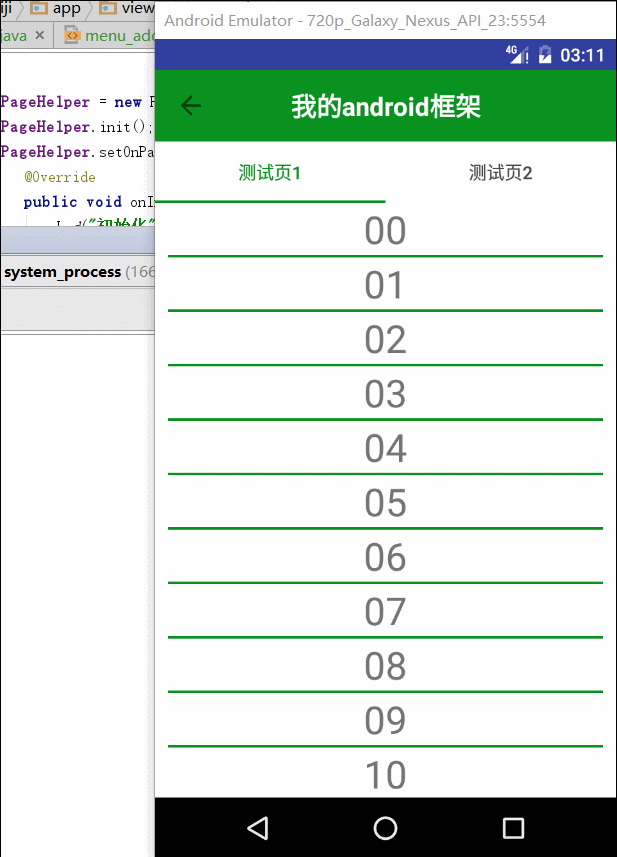
Task: Select list item 04
Action: click(385, 448)
